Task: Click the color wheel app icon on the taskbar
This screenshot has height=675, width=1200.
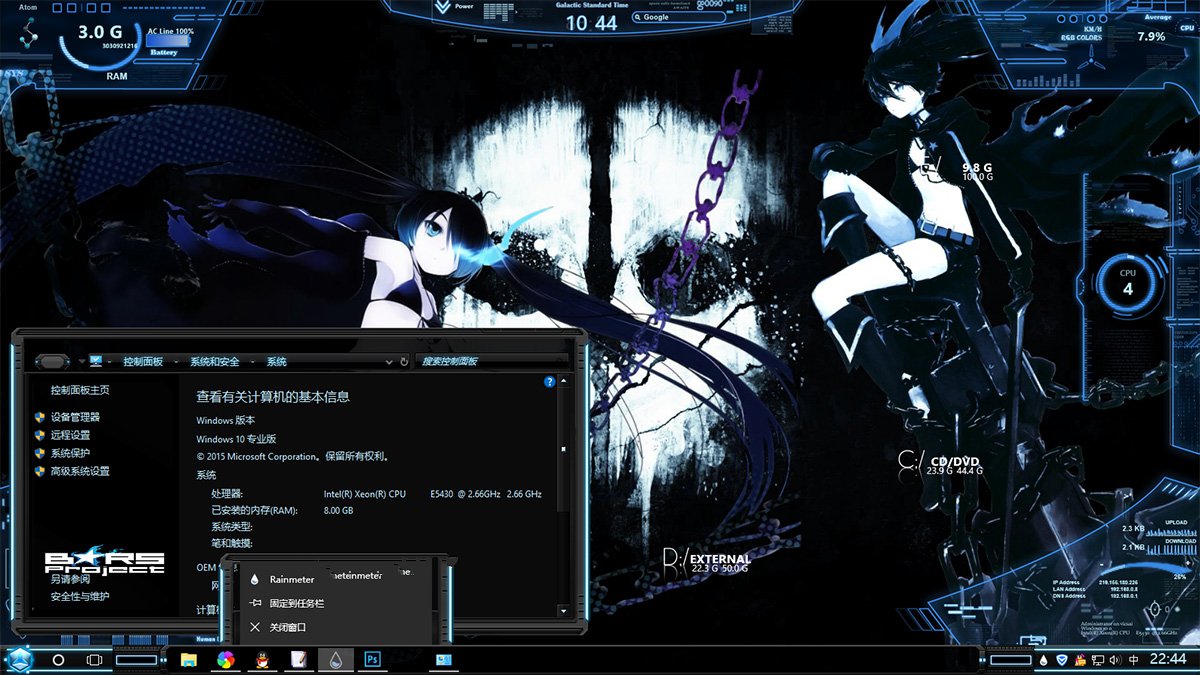Action: [224, 660]
